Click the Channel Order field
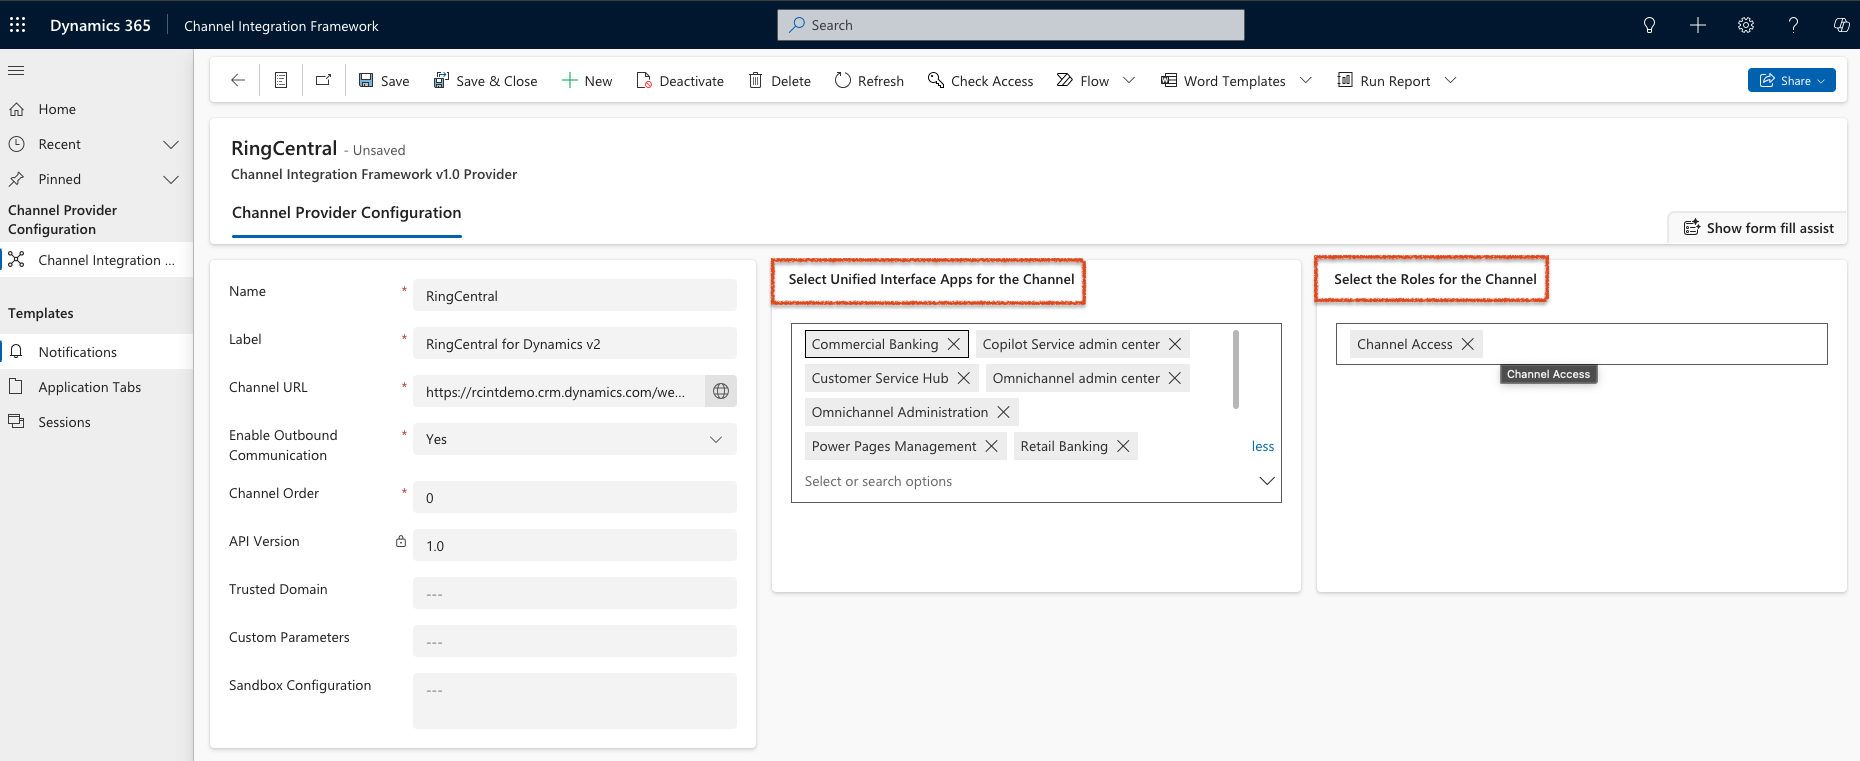This screenshot has width=1860, height=761. [575, 497]
